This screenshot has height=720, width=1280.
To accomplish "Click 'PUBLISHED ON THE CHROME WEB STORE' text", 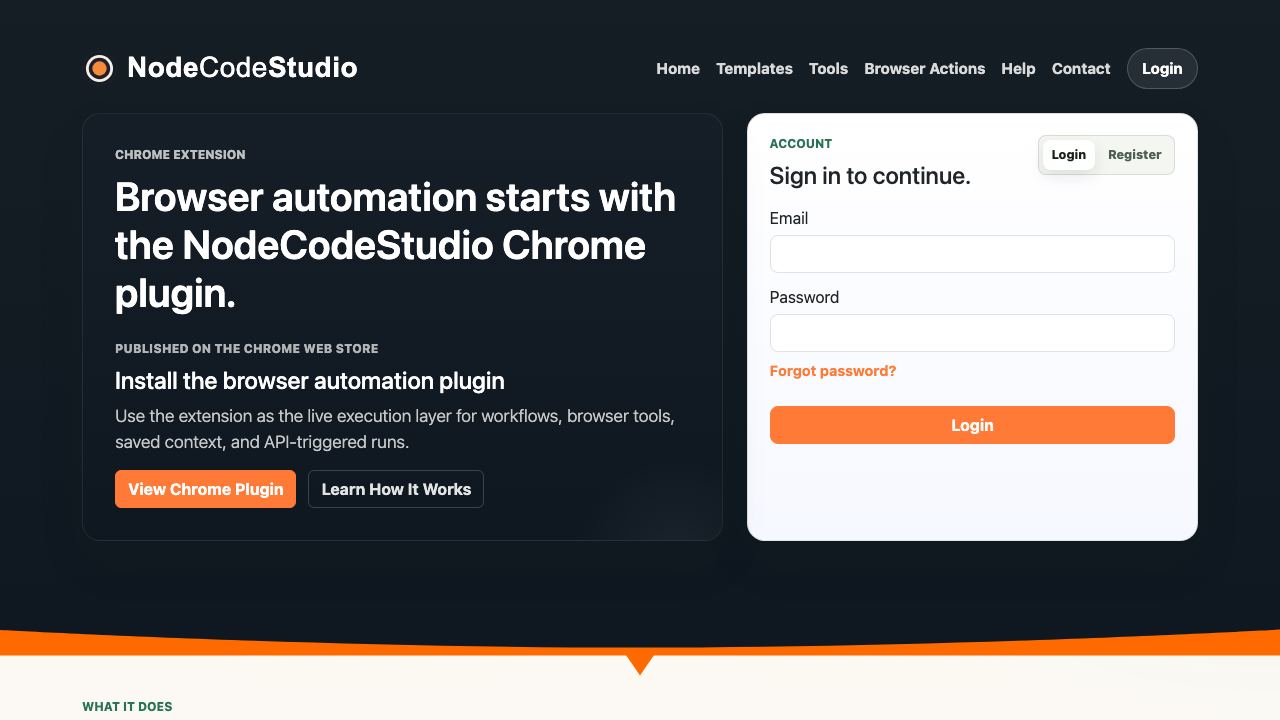I will pos(247,349).
